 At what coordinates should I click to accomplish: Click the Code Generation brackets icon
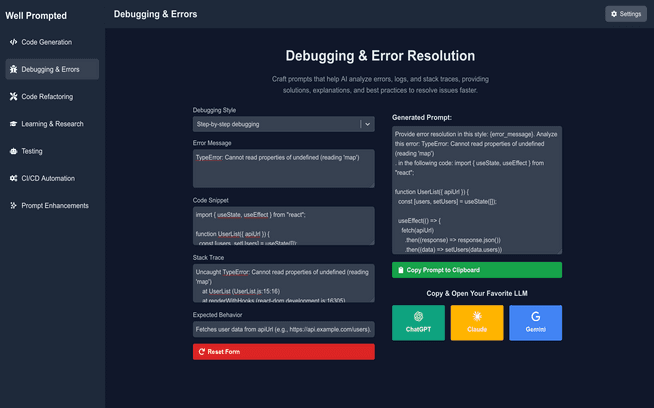pos(13,42)
